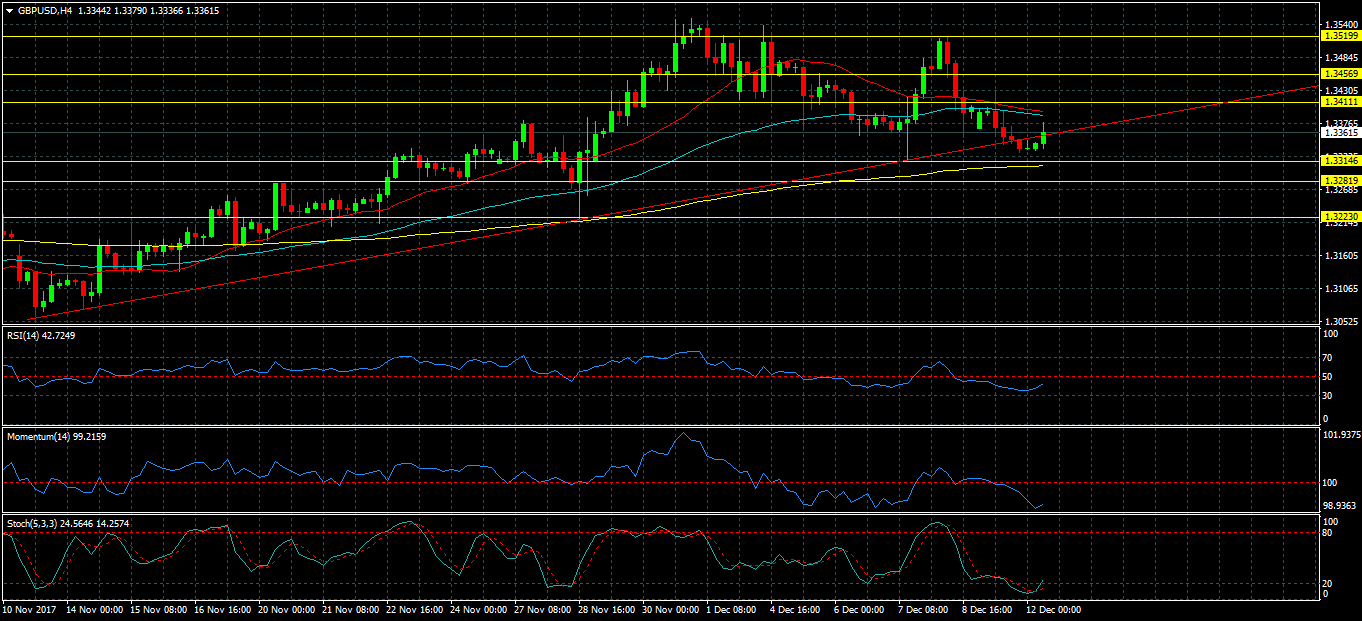Image resolution: width=1362 pixels, height=621 pixels.
Task: Click the 1 Dec 08:00 time label
Action: (x=732, y=609)
